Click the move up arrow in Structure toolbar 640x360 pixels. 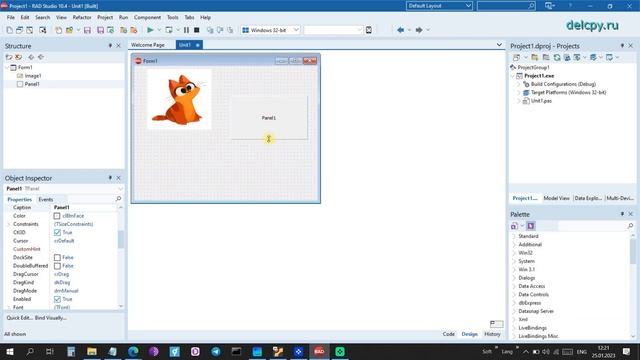pos(31,57)
